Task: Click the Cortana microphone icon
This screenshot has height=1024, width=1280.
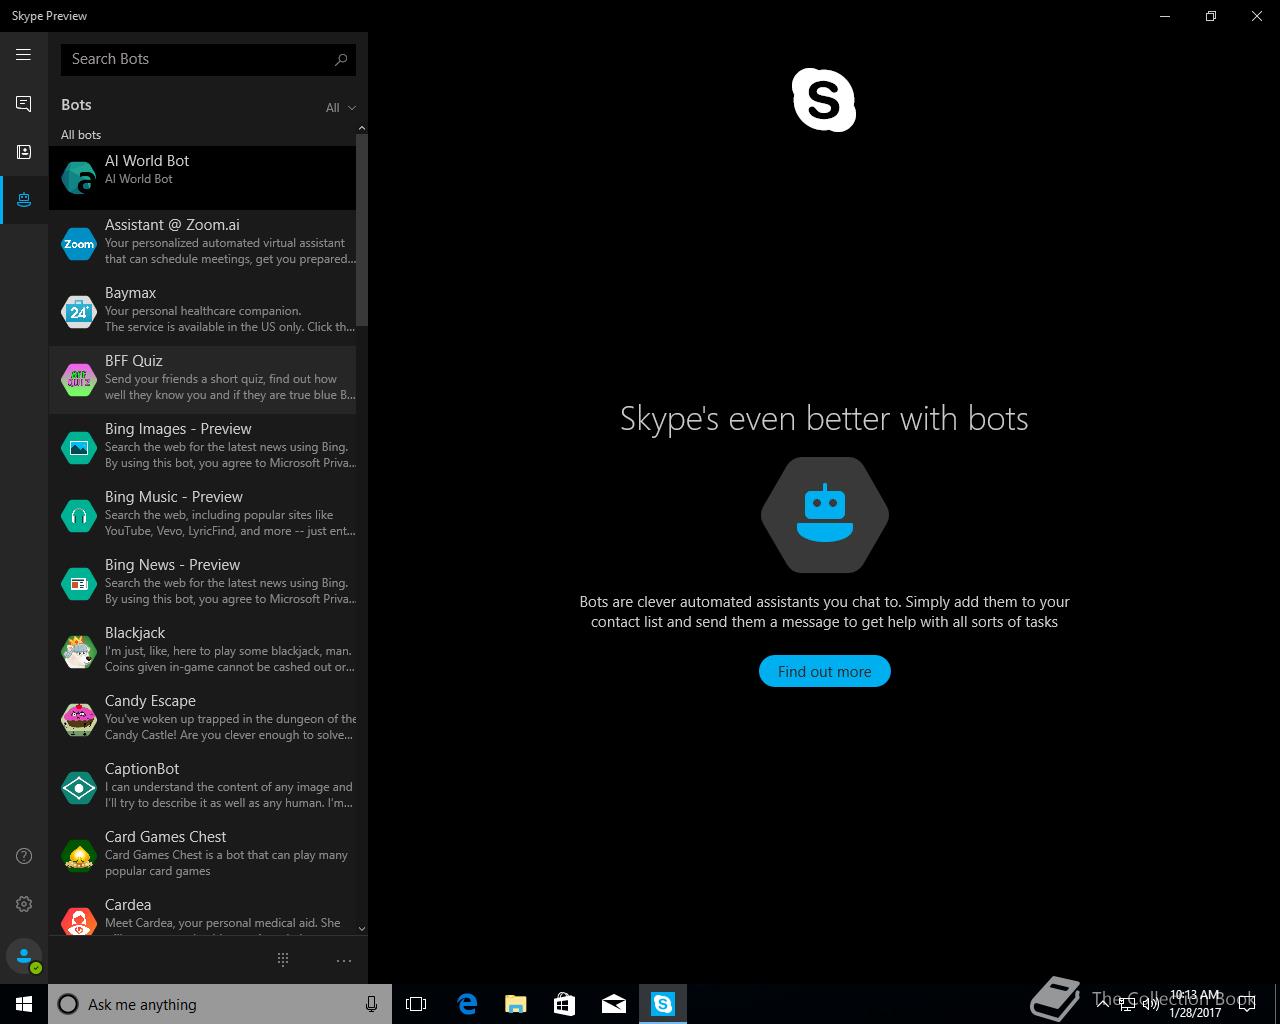Action: (x=371, y=1004)
